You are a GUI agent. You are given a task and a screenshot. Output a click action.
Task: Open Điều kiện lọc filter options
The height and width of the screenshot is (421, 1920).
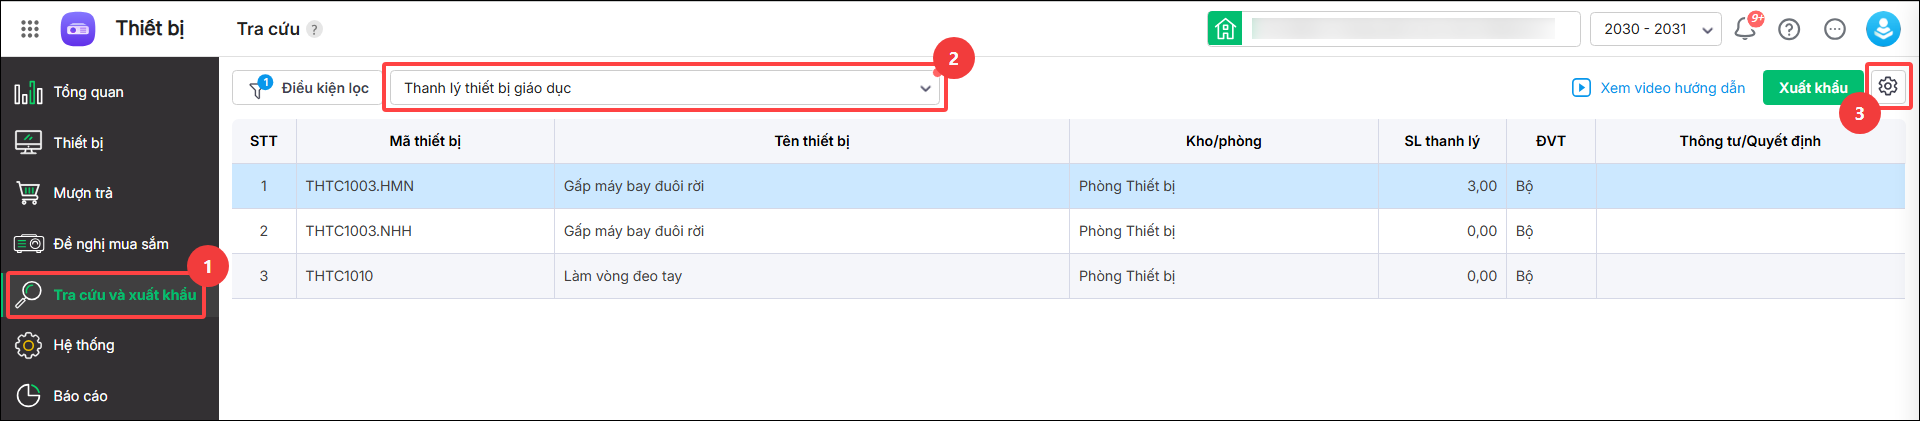[309, 88]
